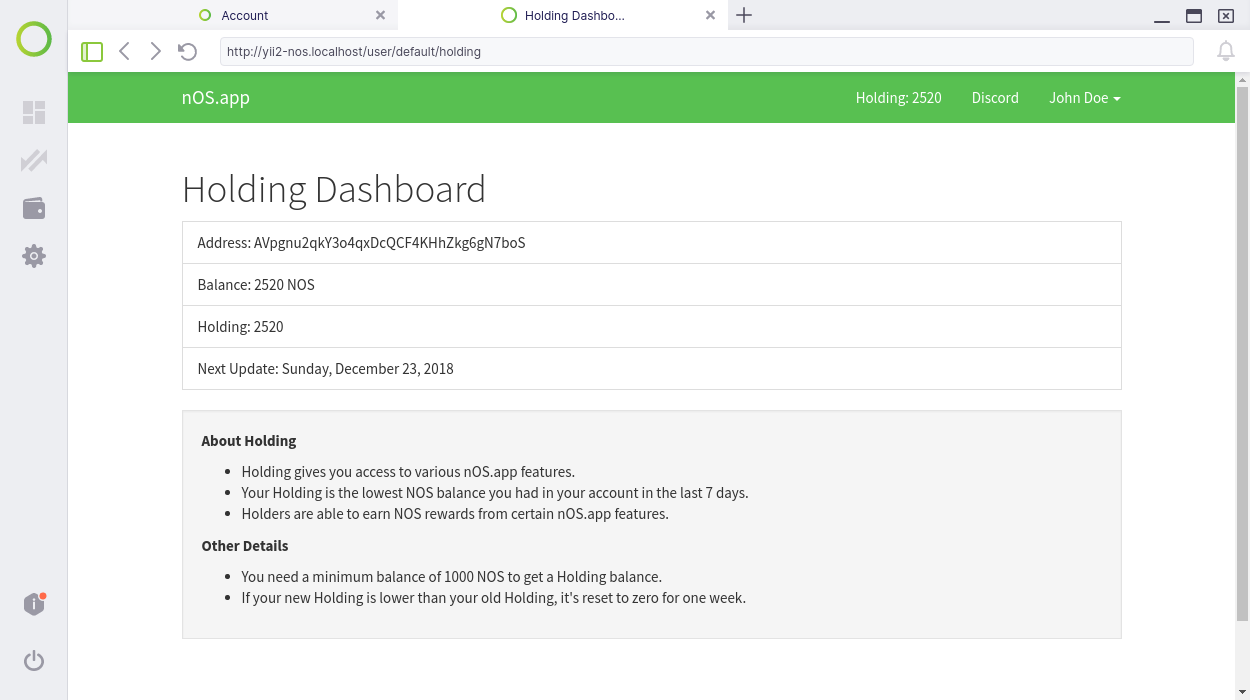Go forward with the right arrow
The height and width of the screenshot is (700, 1250).
tap(155, 51)
